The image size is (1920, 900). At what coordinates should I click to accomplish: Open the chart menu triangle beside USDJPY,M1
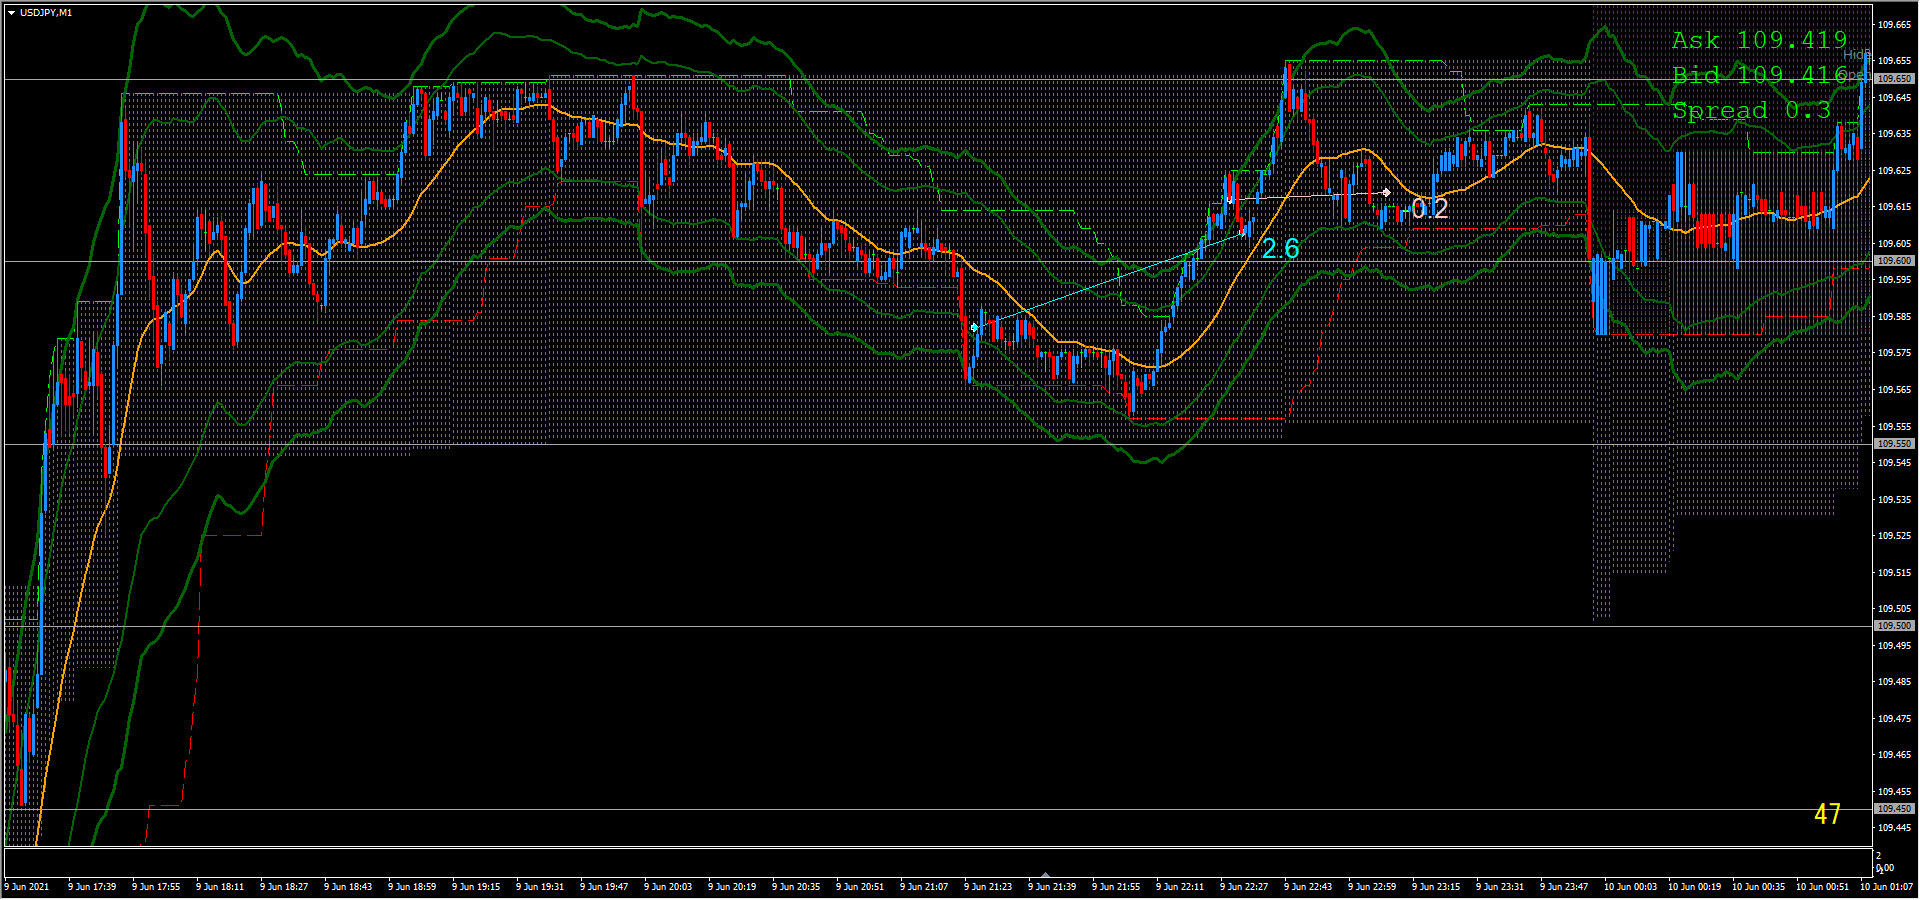pos(11,13)
